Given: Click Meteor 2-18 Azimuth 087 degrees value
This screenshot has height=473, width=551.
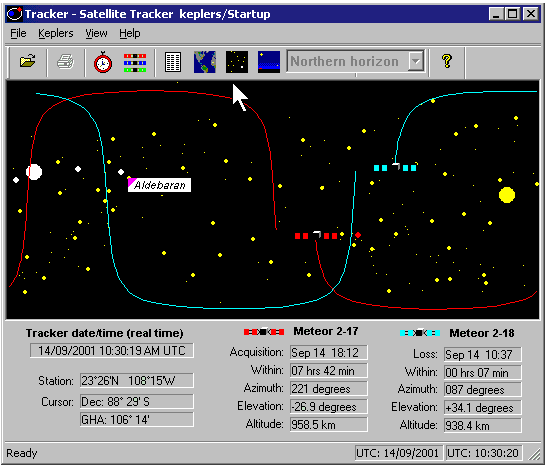Looking at the screenshot, I should 482,390.
